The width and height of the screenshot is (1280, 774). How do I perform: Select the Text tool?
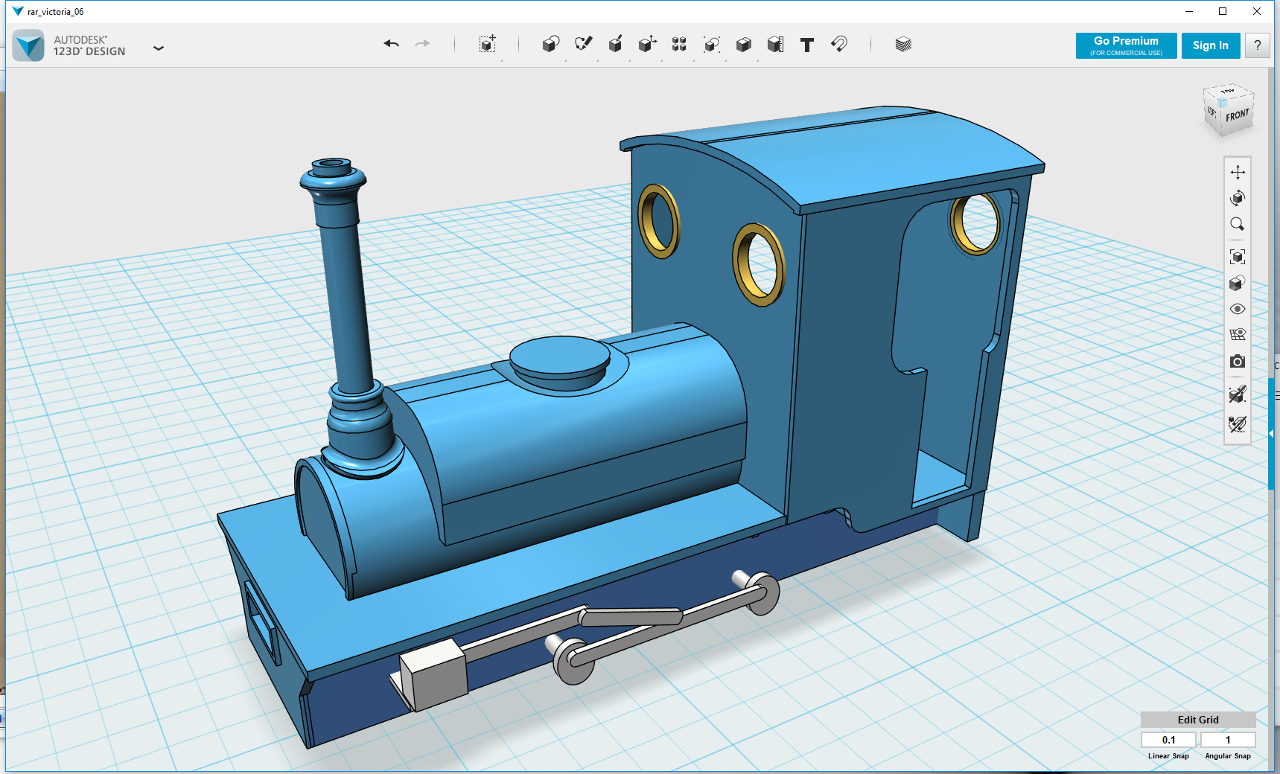tap(807, 44)
